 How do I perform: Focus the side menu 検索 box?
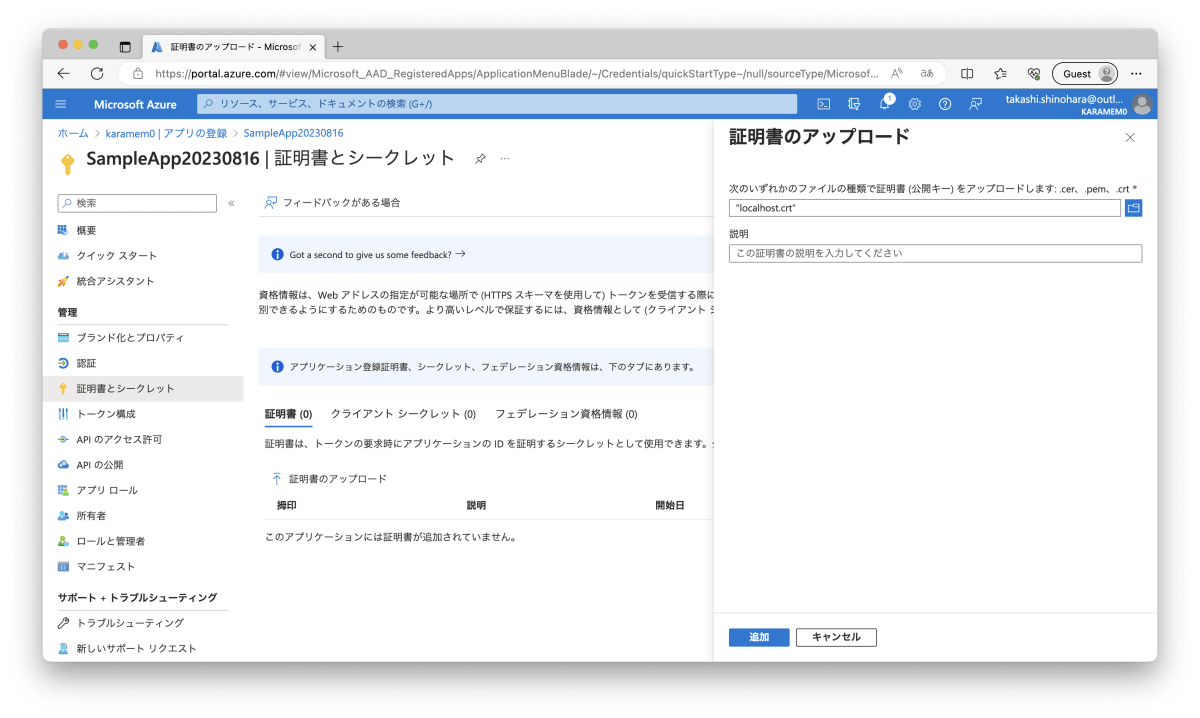[137, 203]
